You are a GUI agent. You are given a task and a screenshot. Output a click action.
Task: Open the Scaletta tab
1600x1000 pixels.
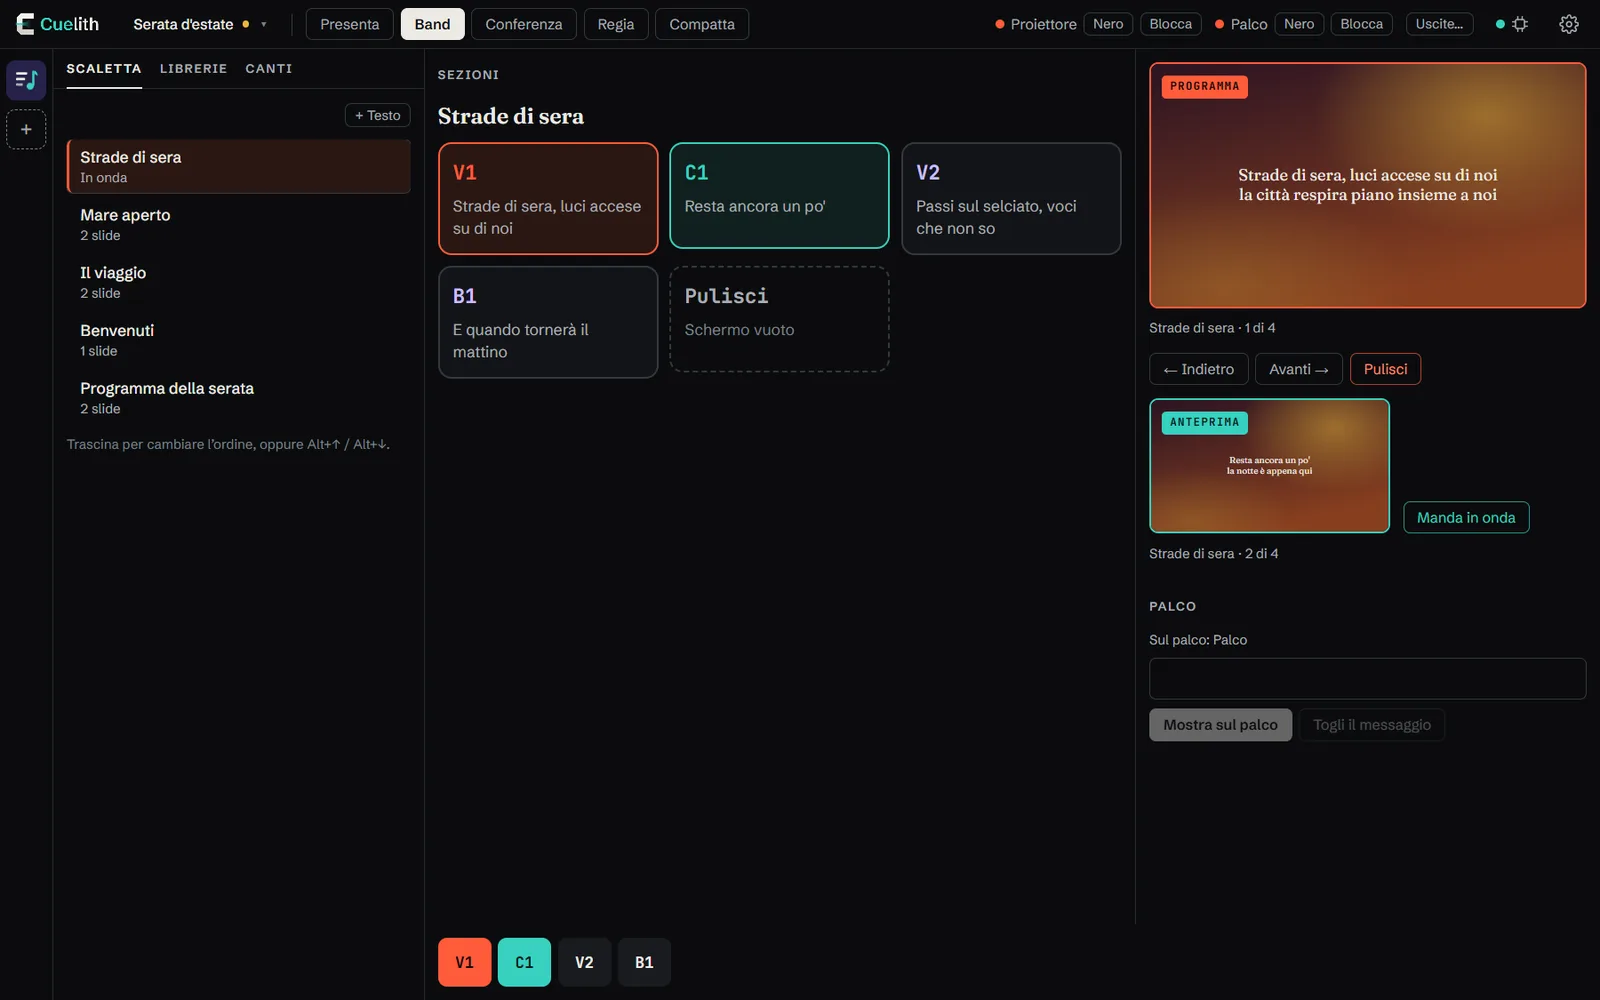pyautogui.click(x=104, y=69)
